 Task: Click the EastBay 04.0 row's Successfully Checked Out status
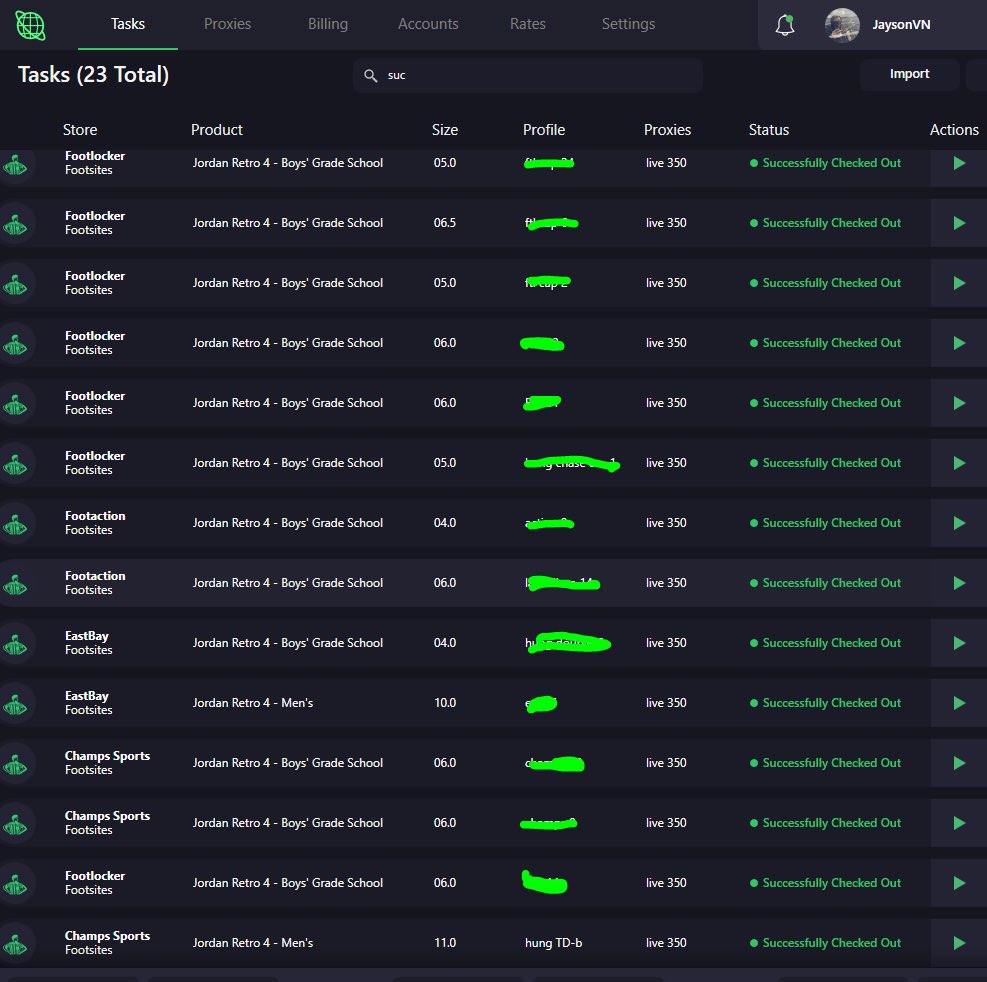tap(825, 643)
